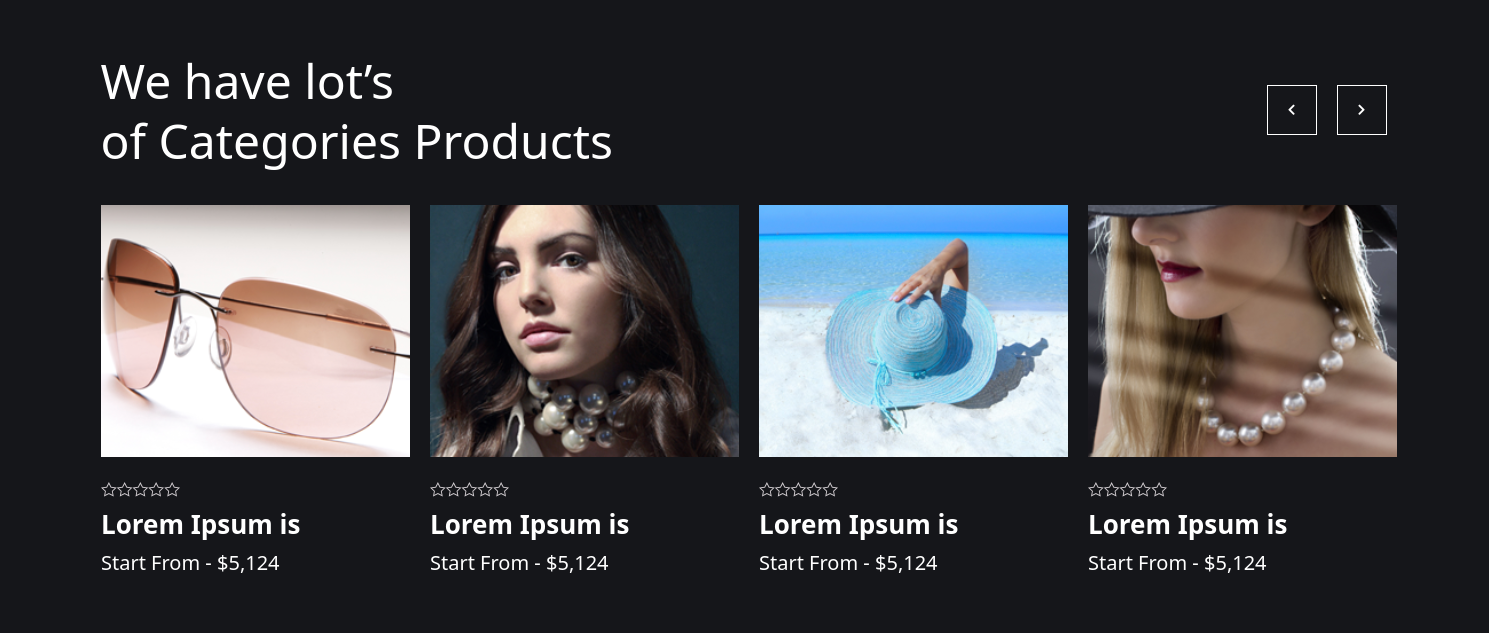Click the first star under the sunglasses
Viewport: 1489px width, 633px height.
pyautogui.click(x=109, y=490)
